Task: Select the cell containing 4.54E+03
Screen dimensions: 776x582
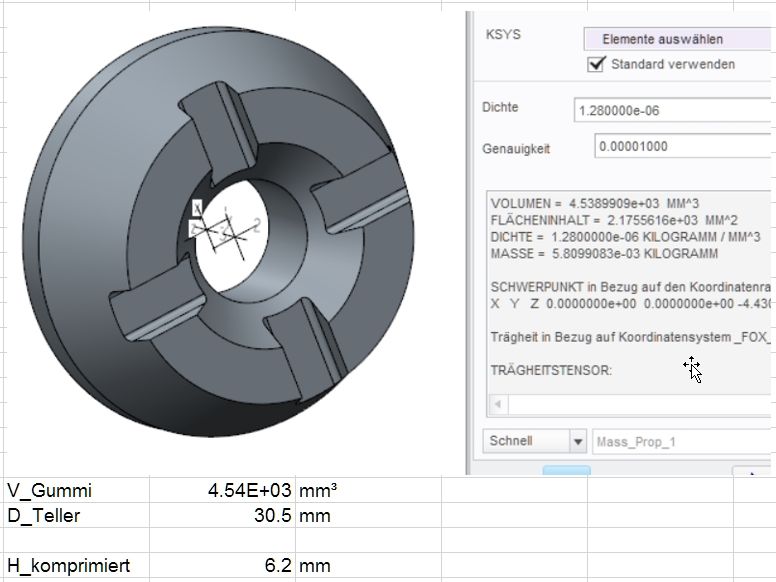Action: pyautogui.click(x=222, y=491)
